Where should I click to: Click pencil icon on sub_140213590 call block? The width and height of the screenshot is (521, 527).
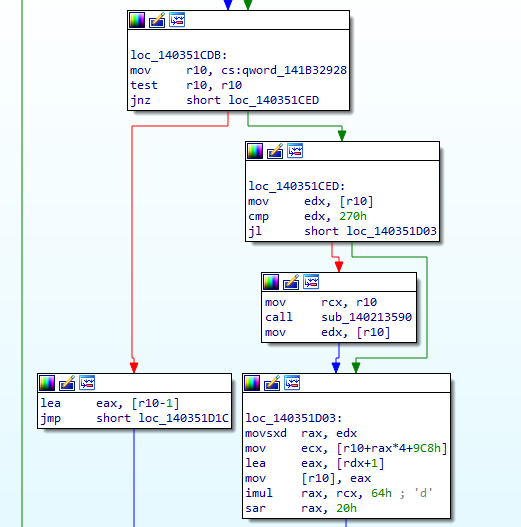(291, 282)
